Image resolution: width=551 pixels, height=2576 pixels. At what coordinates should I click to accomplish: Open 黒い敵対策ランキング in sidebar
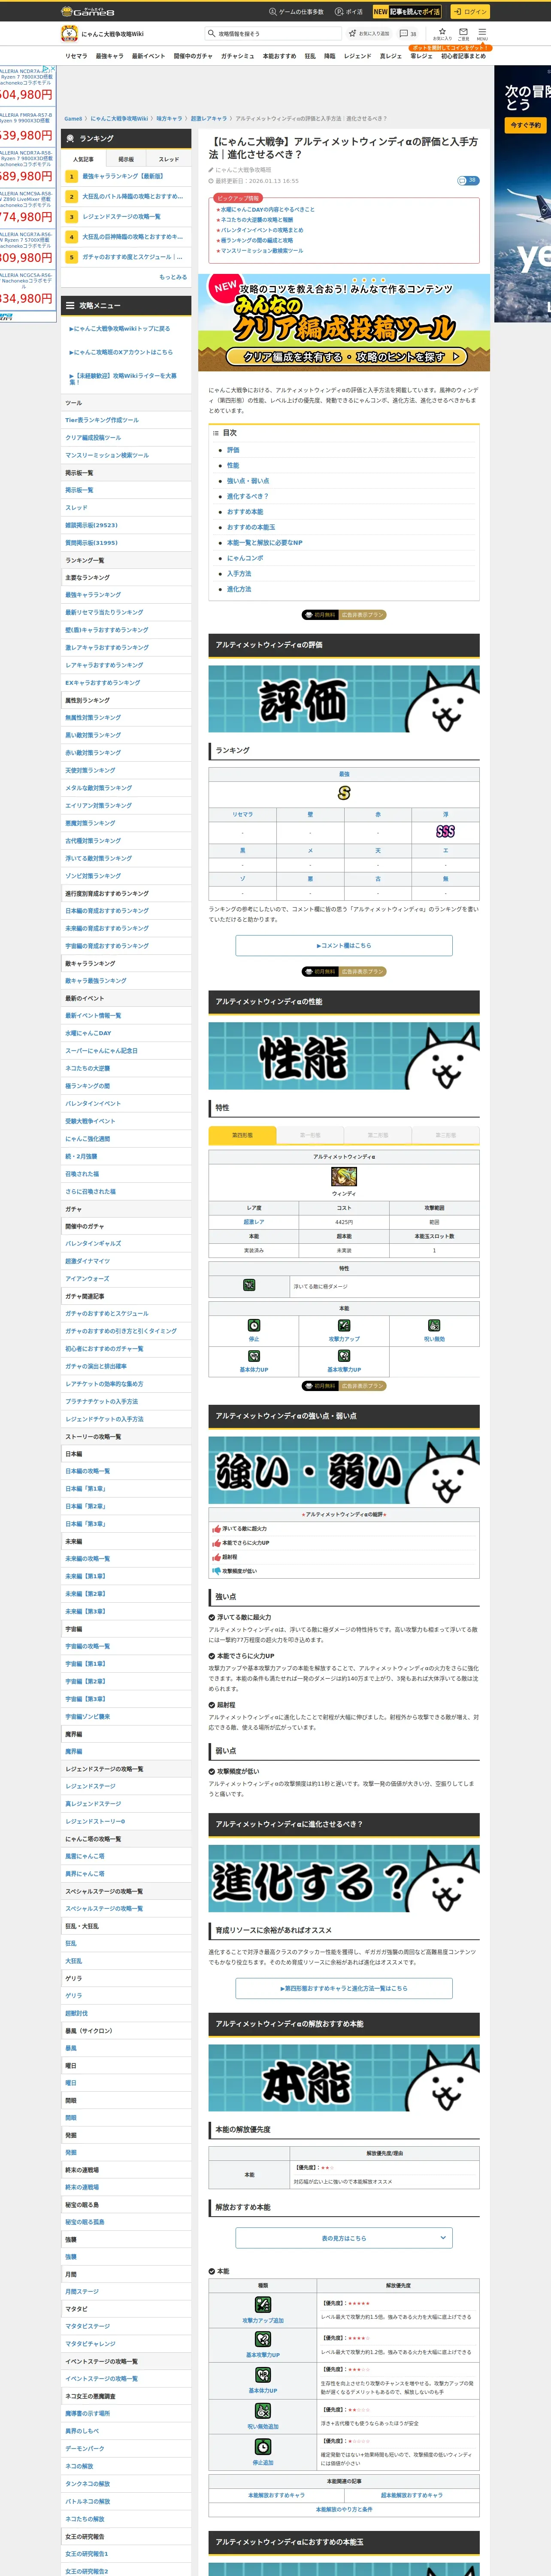coord(93,735)
